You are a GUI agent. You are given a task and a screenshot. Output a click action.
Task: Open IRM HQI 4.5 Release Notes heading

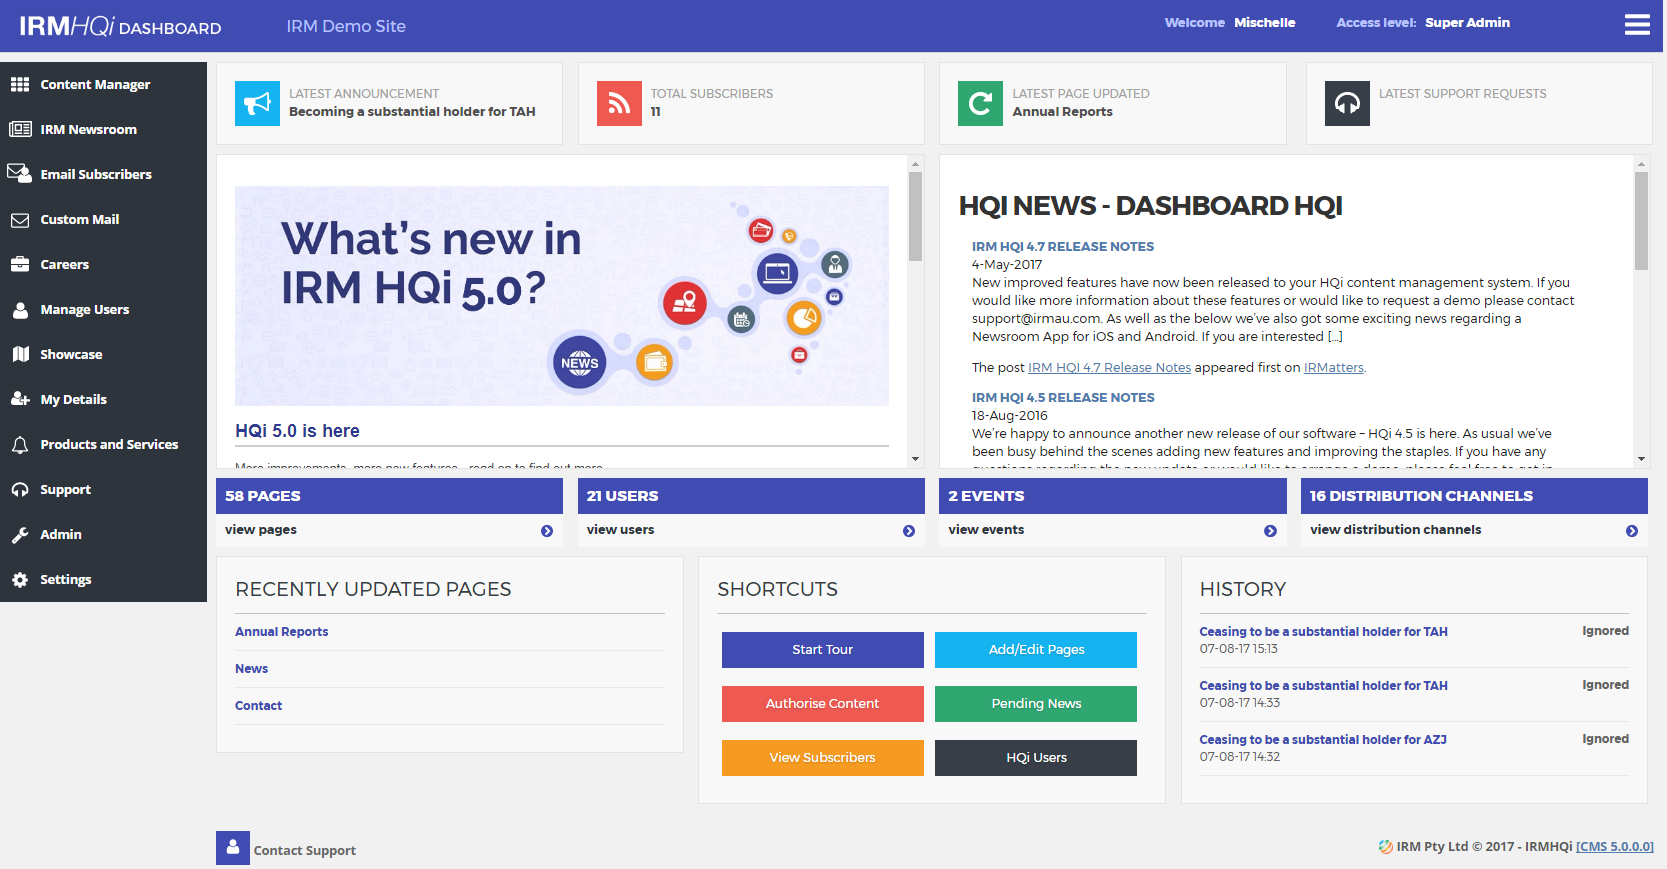(1062, 397)
